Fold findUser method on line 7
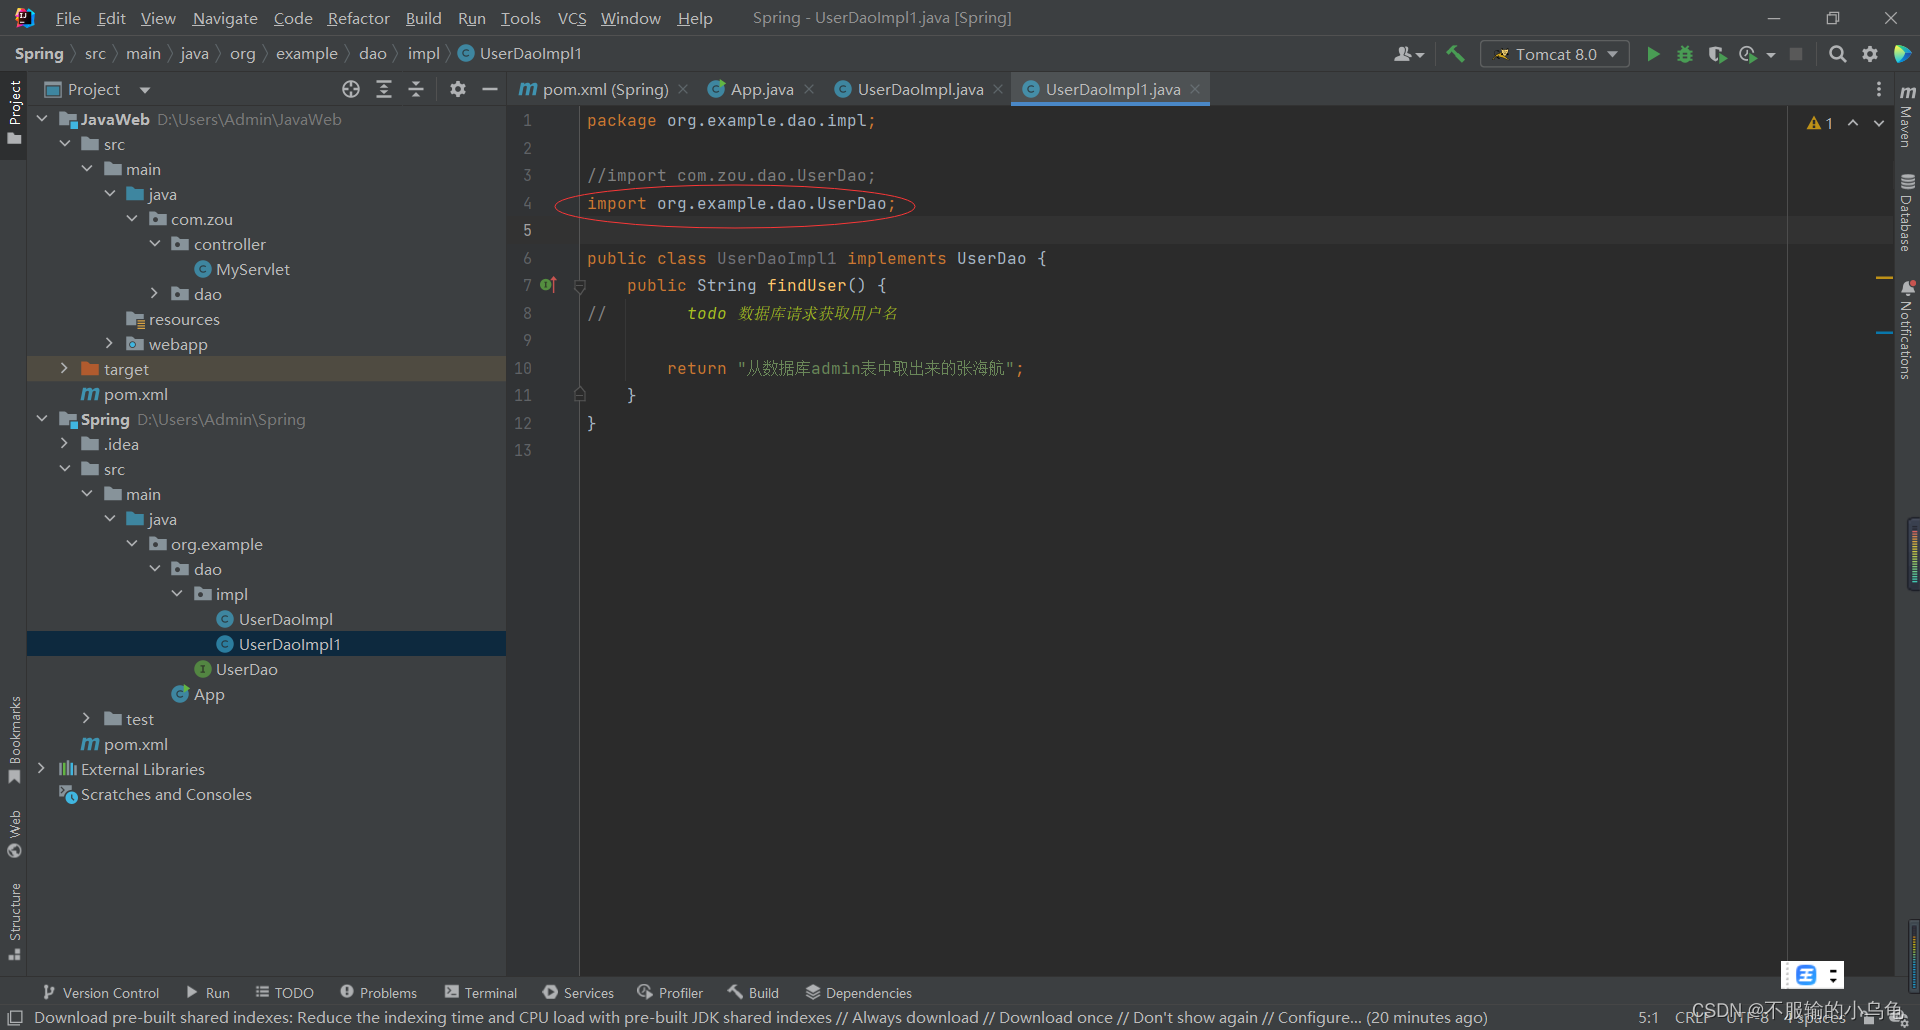The width and height of the screenshot is (1920, 1030). (579, 286)
